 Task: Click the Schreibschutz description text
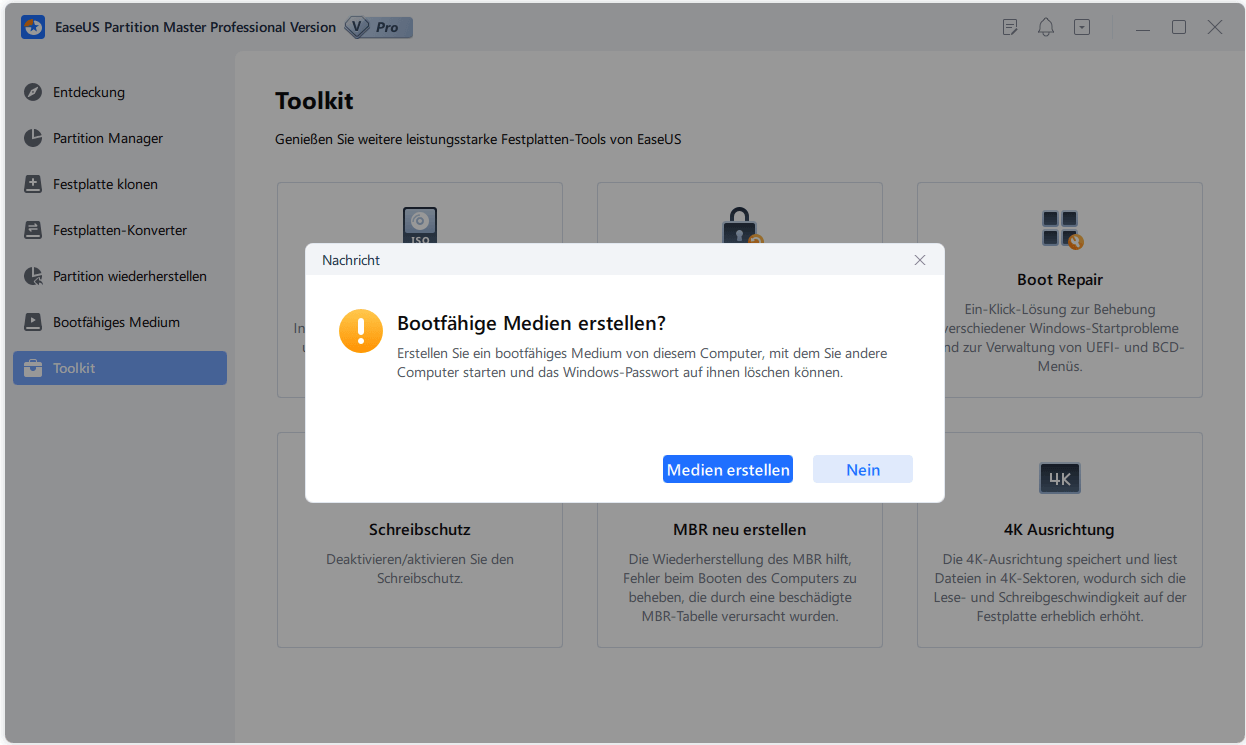[420, 569]
